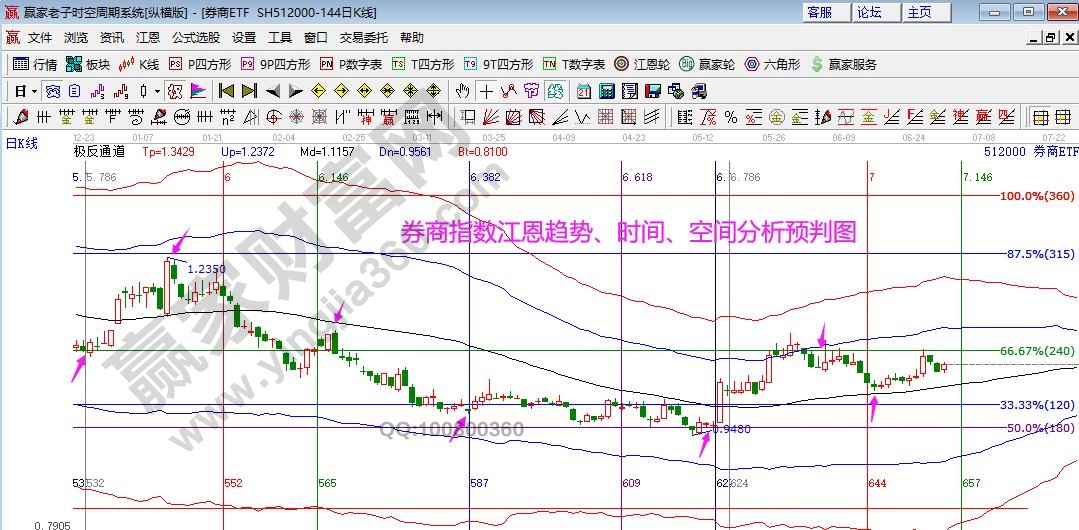The image size is (1079, 530).
Task: Select the pink flag chart icon
Action: [197, 91]
